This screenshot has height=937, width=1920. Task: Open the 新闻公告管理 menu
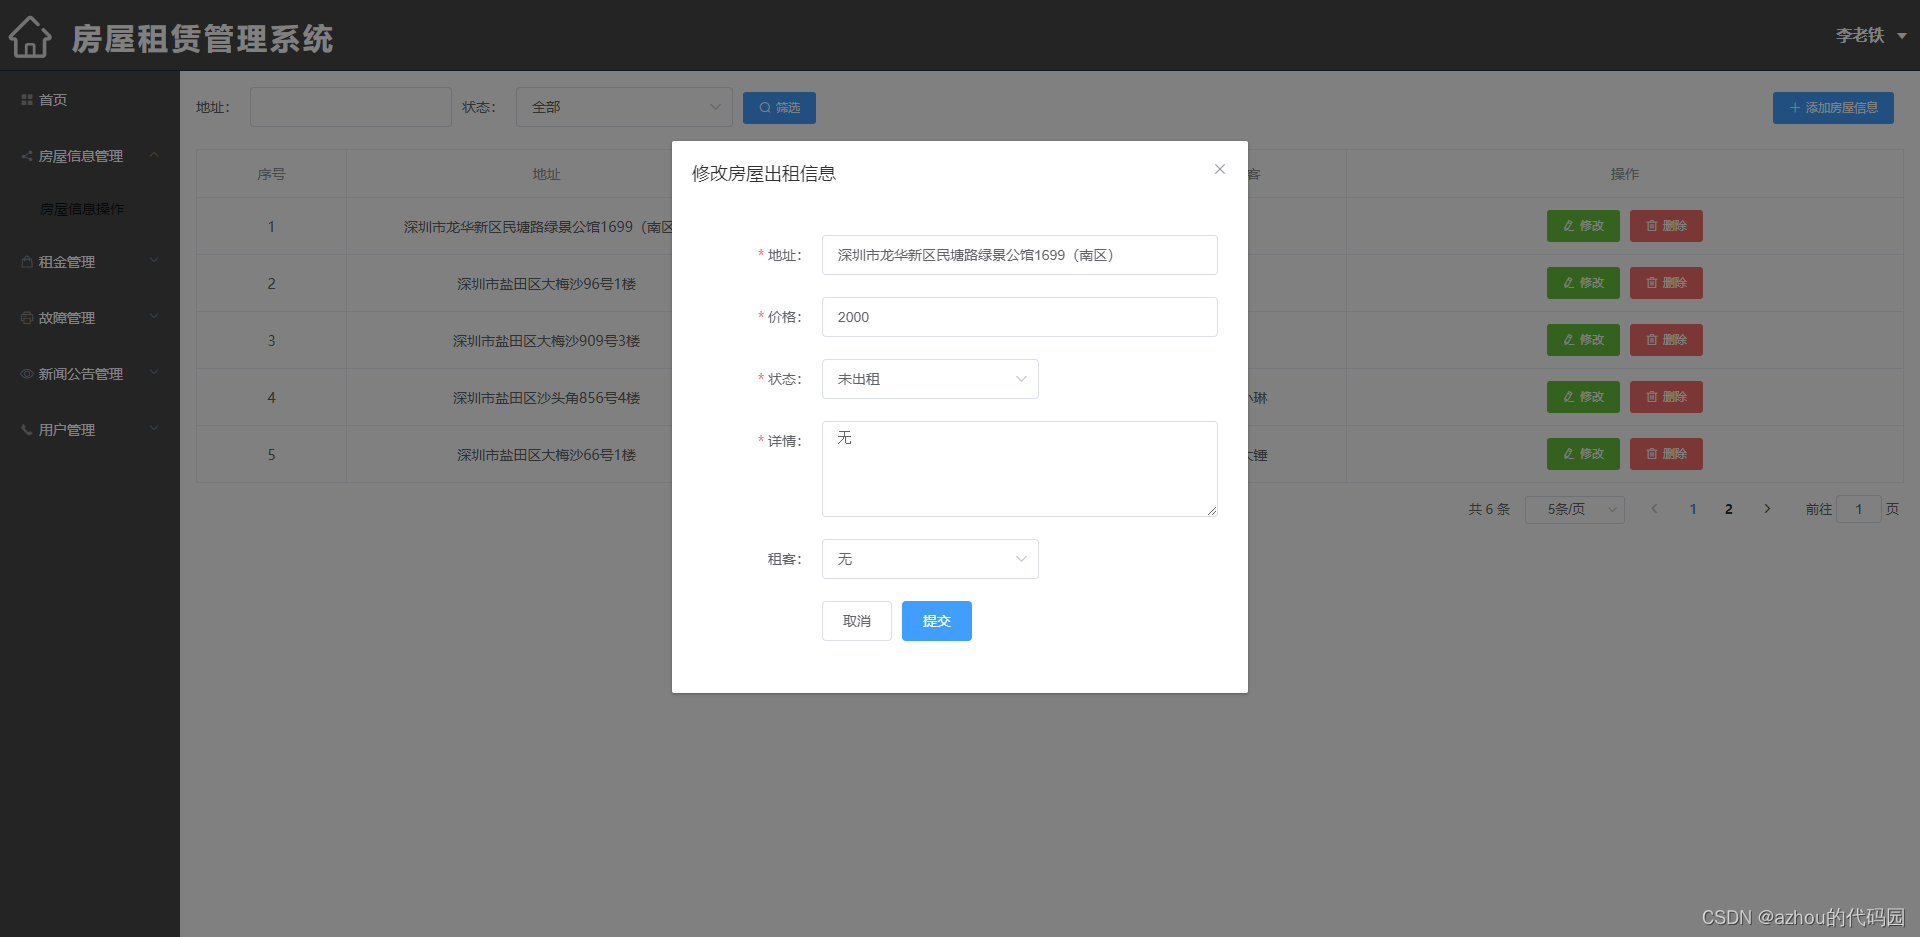point(90,374)
